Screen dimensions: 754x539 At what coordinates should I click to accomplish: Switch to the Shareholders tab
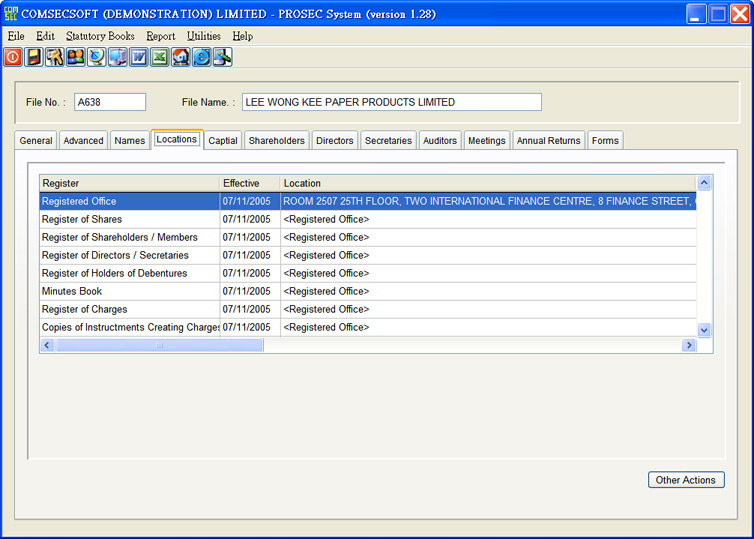[x=276, y=141]
